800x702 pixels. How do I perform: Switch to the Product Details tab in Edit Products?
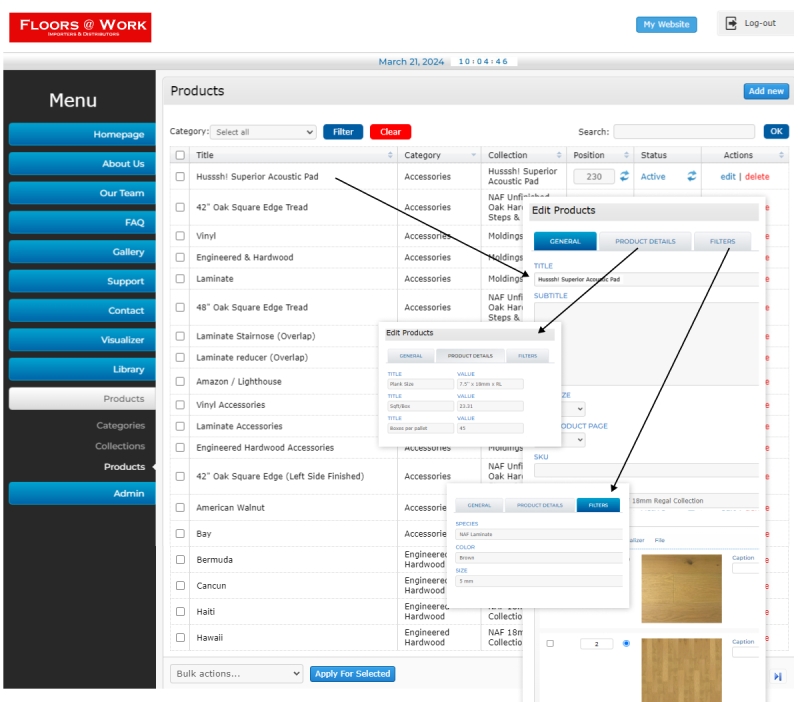pyautogui.click(x=644, y=241)
